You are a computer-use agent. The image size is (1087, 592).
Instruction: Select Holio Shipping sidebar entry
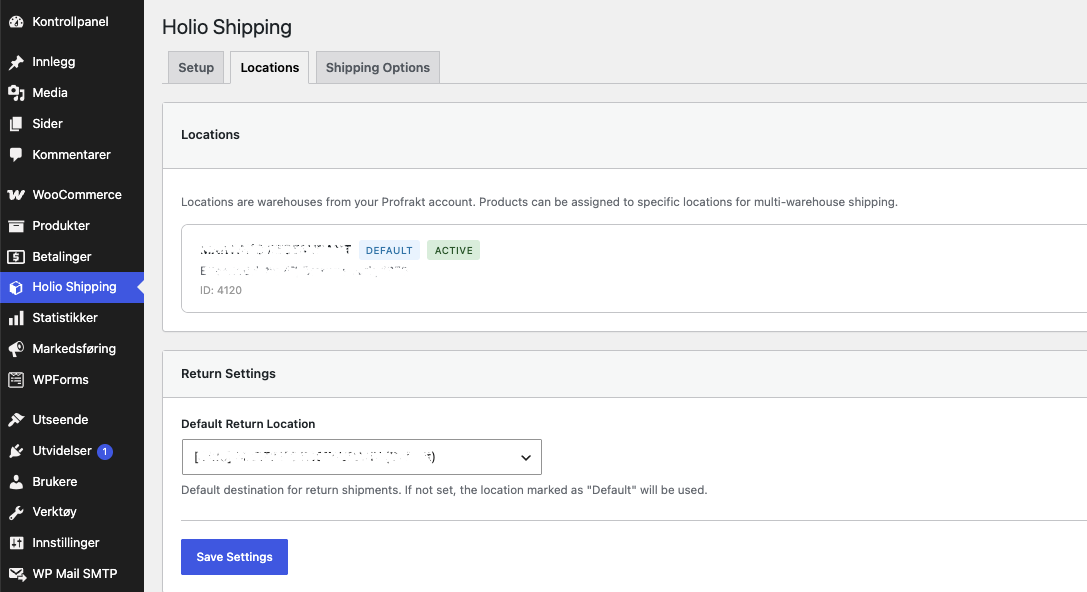pos(72,287)
